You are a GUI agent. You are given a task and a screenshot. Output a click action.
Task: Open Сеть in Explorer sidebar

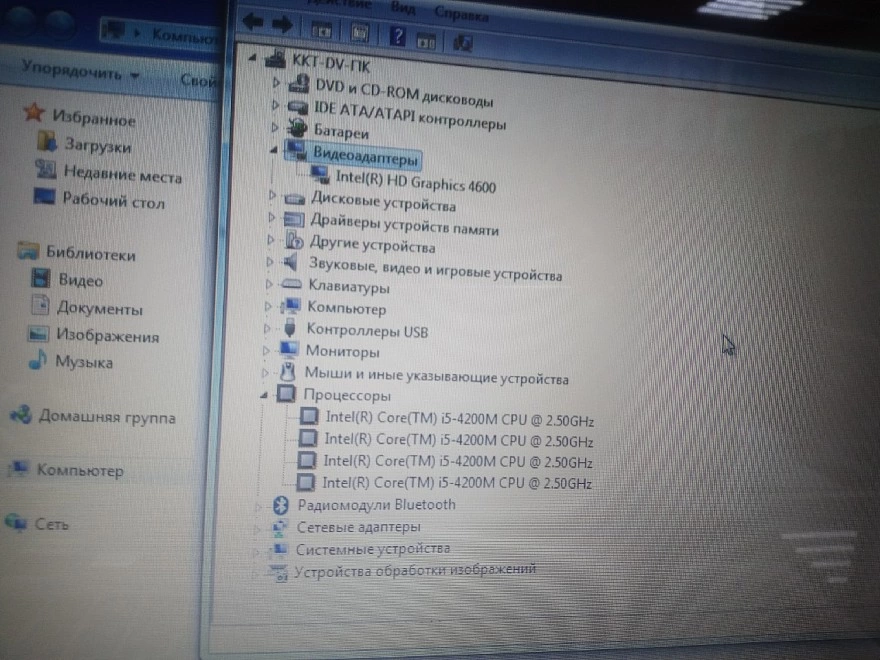[x=52, y=524]
